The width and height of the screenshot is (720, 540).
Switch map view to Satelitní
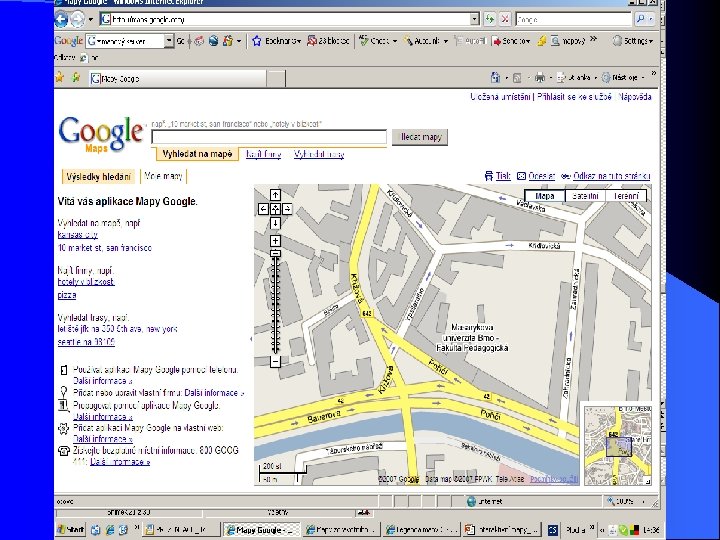click(585, 196)
